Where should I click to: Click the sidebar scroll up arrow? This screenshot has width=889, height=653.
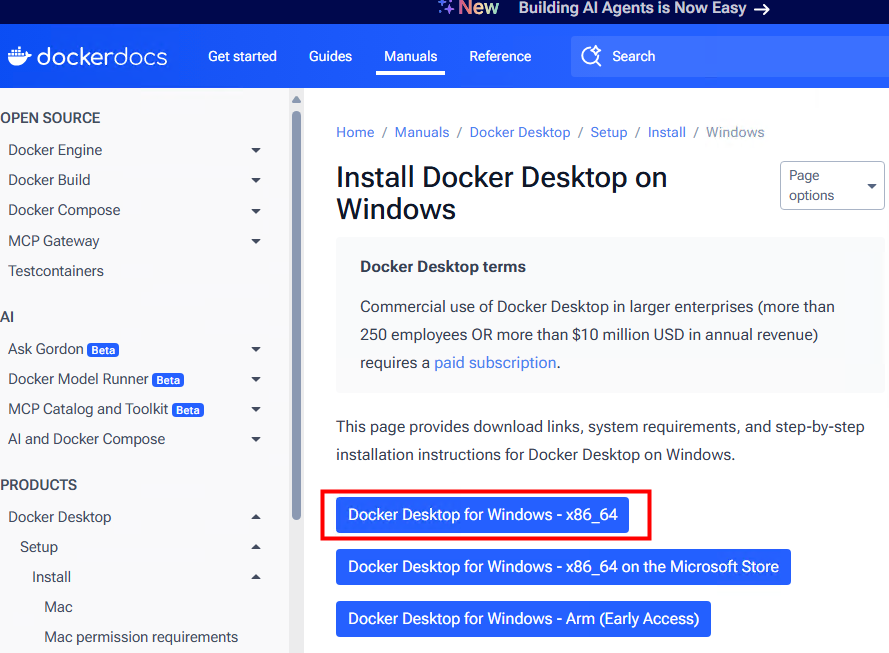(296, 100)
